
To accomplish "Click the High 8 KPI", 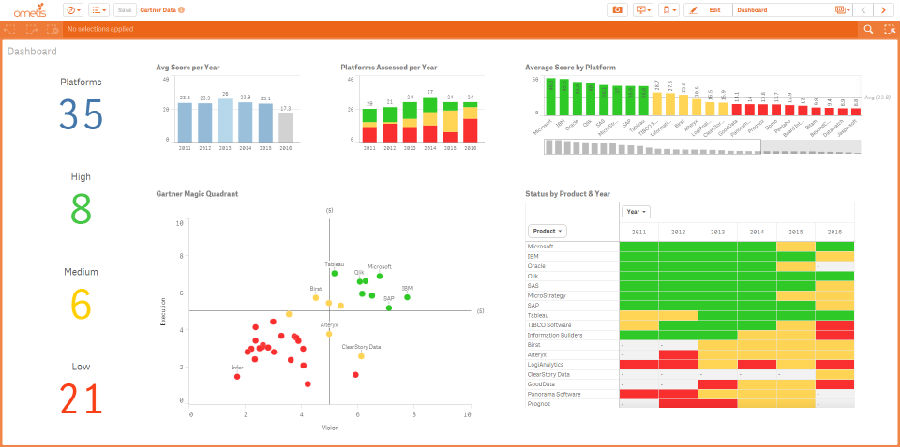I will click(x=81, y=199).
